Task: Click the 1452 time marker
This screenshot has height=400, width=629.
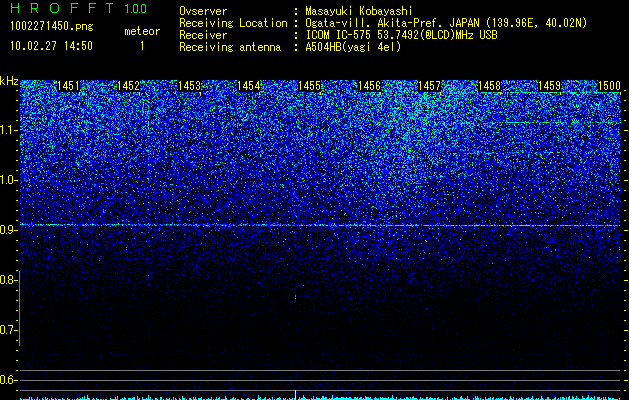Action: coord(128,86)
